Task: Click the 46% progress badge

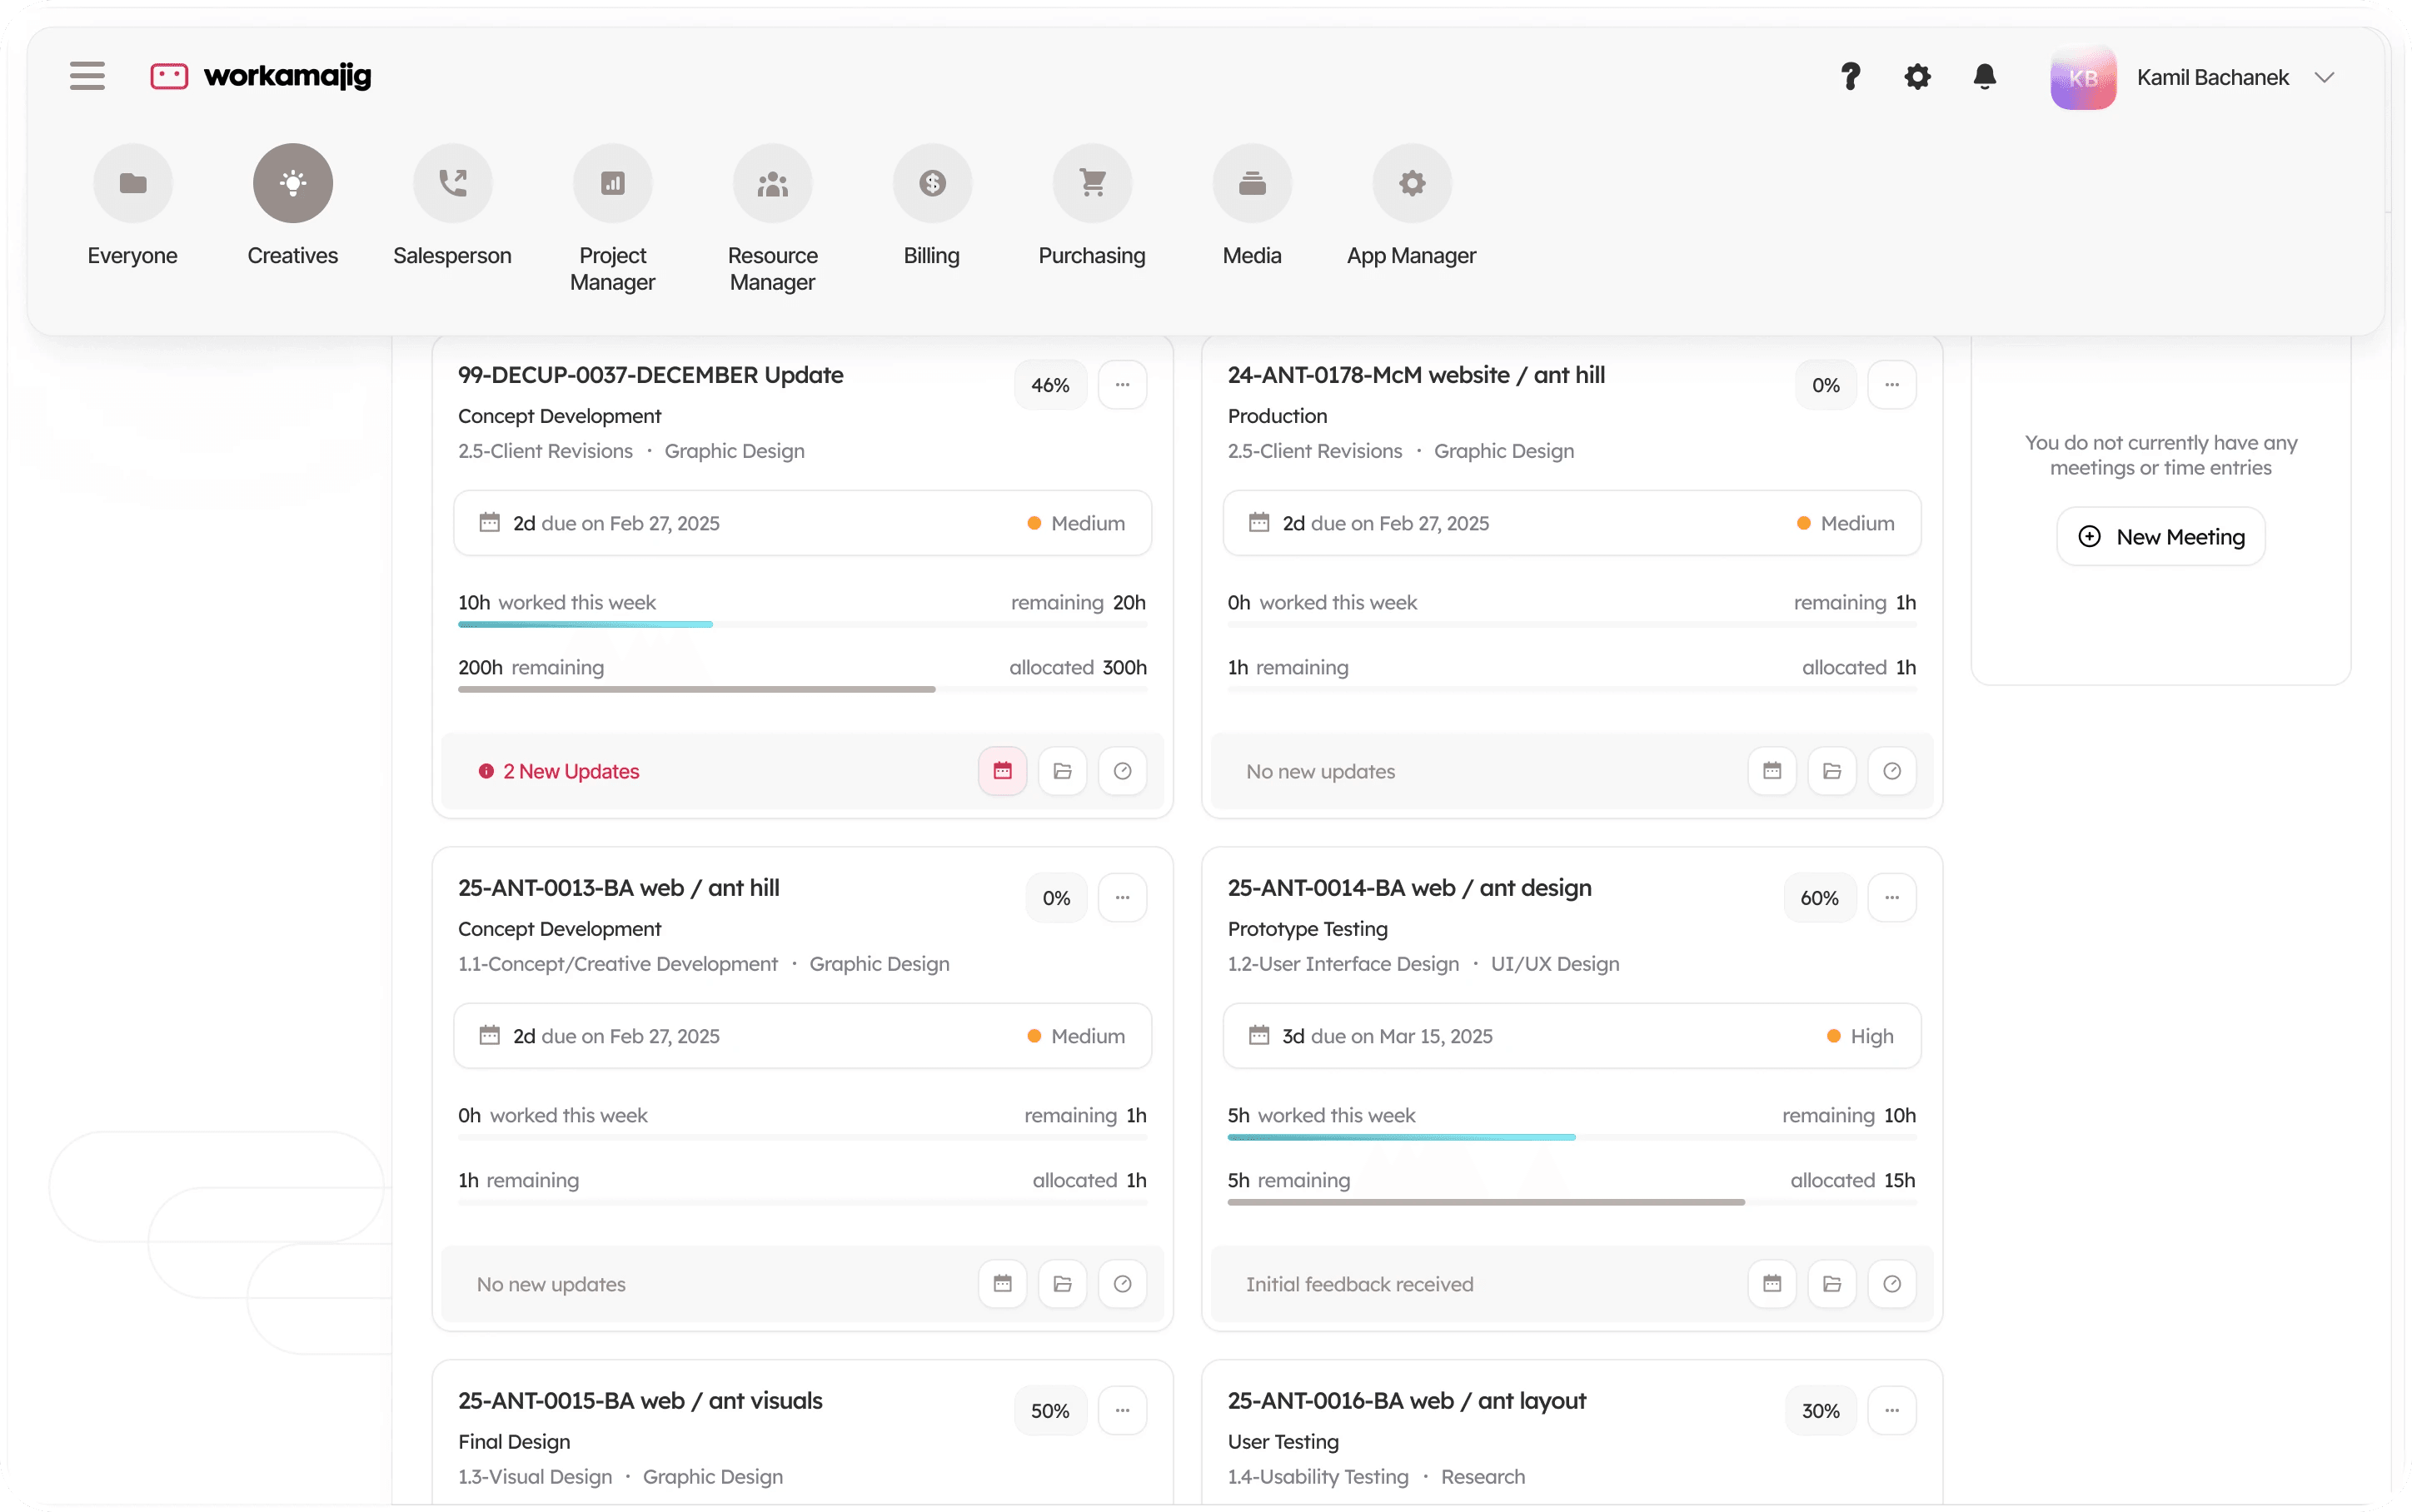Action: coord(1050,385)
